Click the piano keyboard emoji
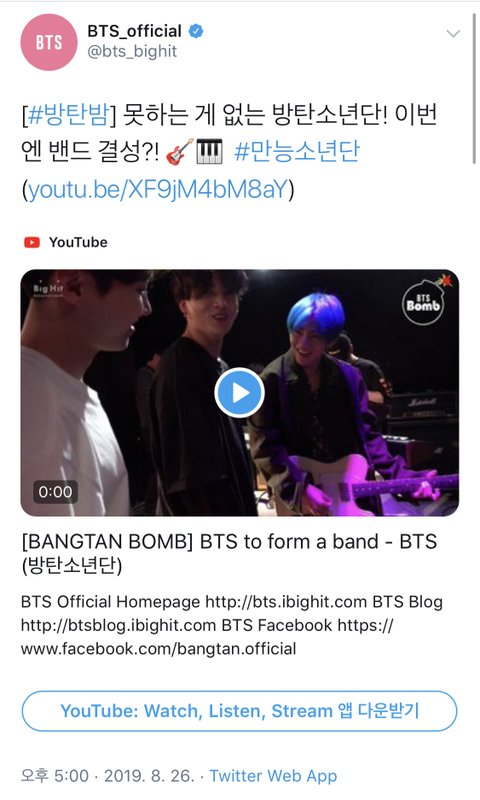This screenshot has width=480, height=800. tap(210, 152)
